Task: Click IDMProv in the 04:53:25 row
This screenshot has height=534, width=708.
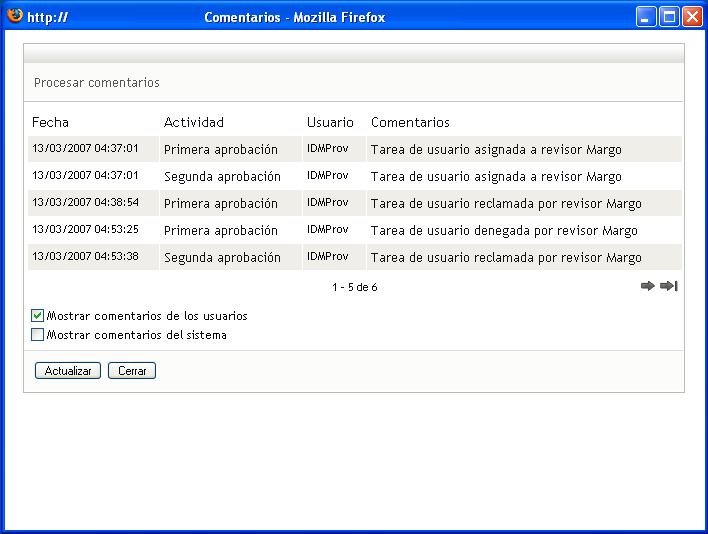Action: 328,229
